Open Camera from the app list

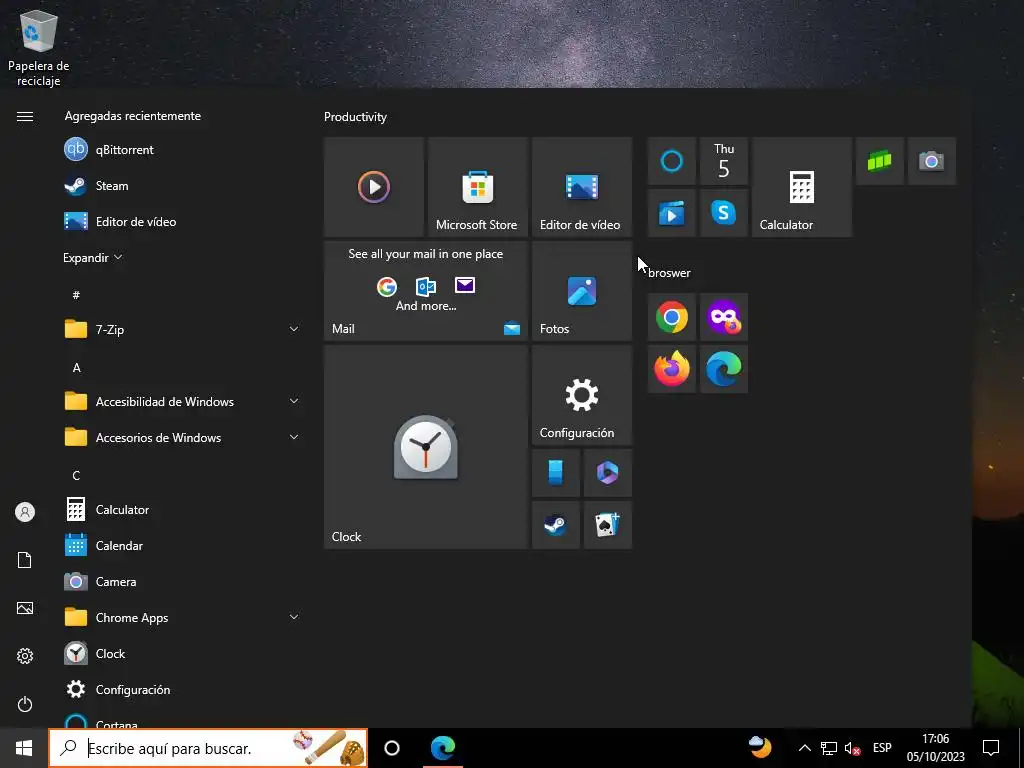pyautogui.click(x=183, y=581)
